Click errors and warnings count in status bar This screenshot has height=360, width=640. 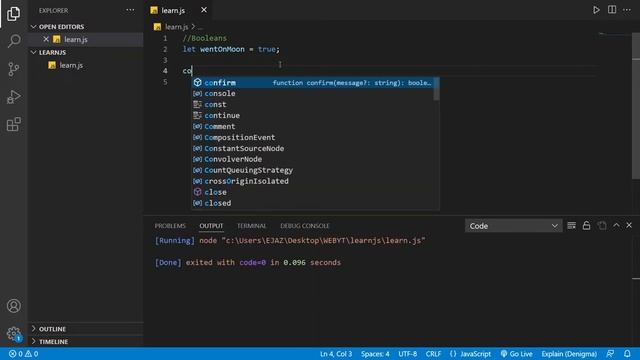(24, 354)
